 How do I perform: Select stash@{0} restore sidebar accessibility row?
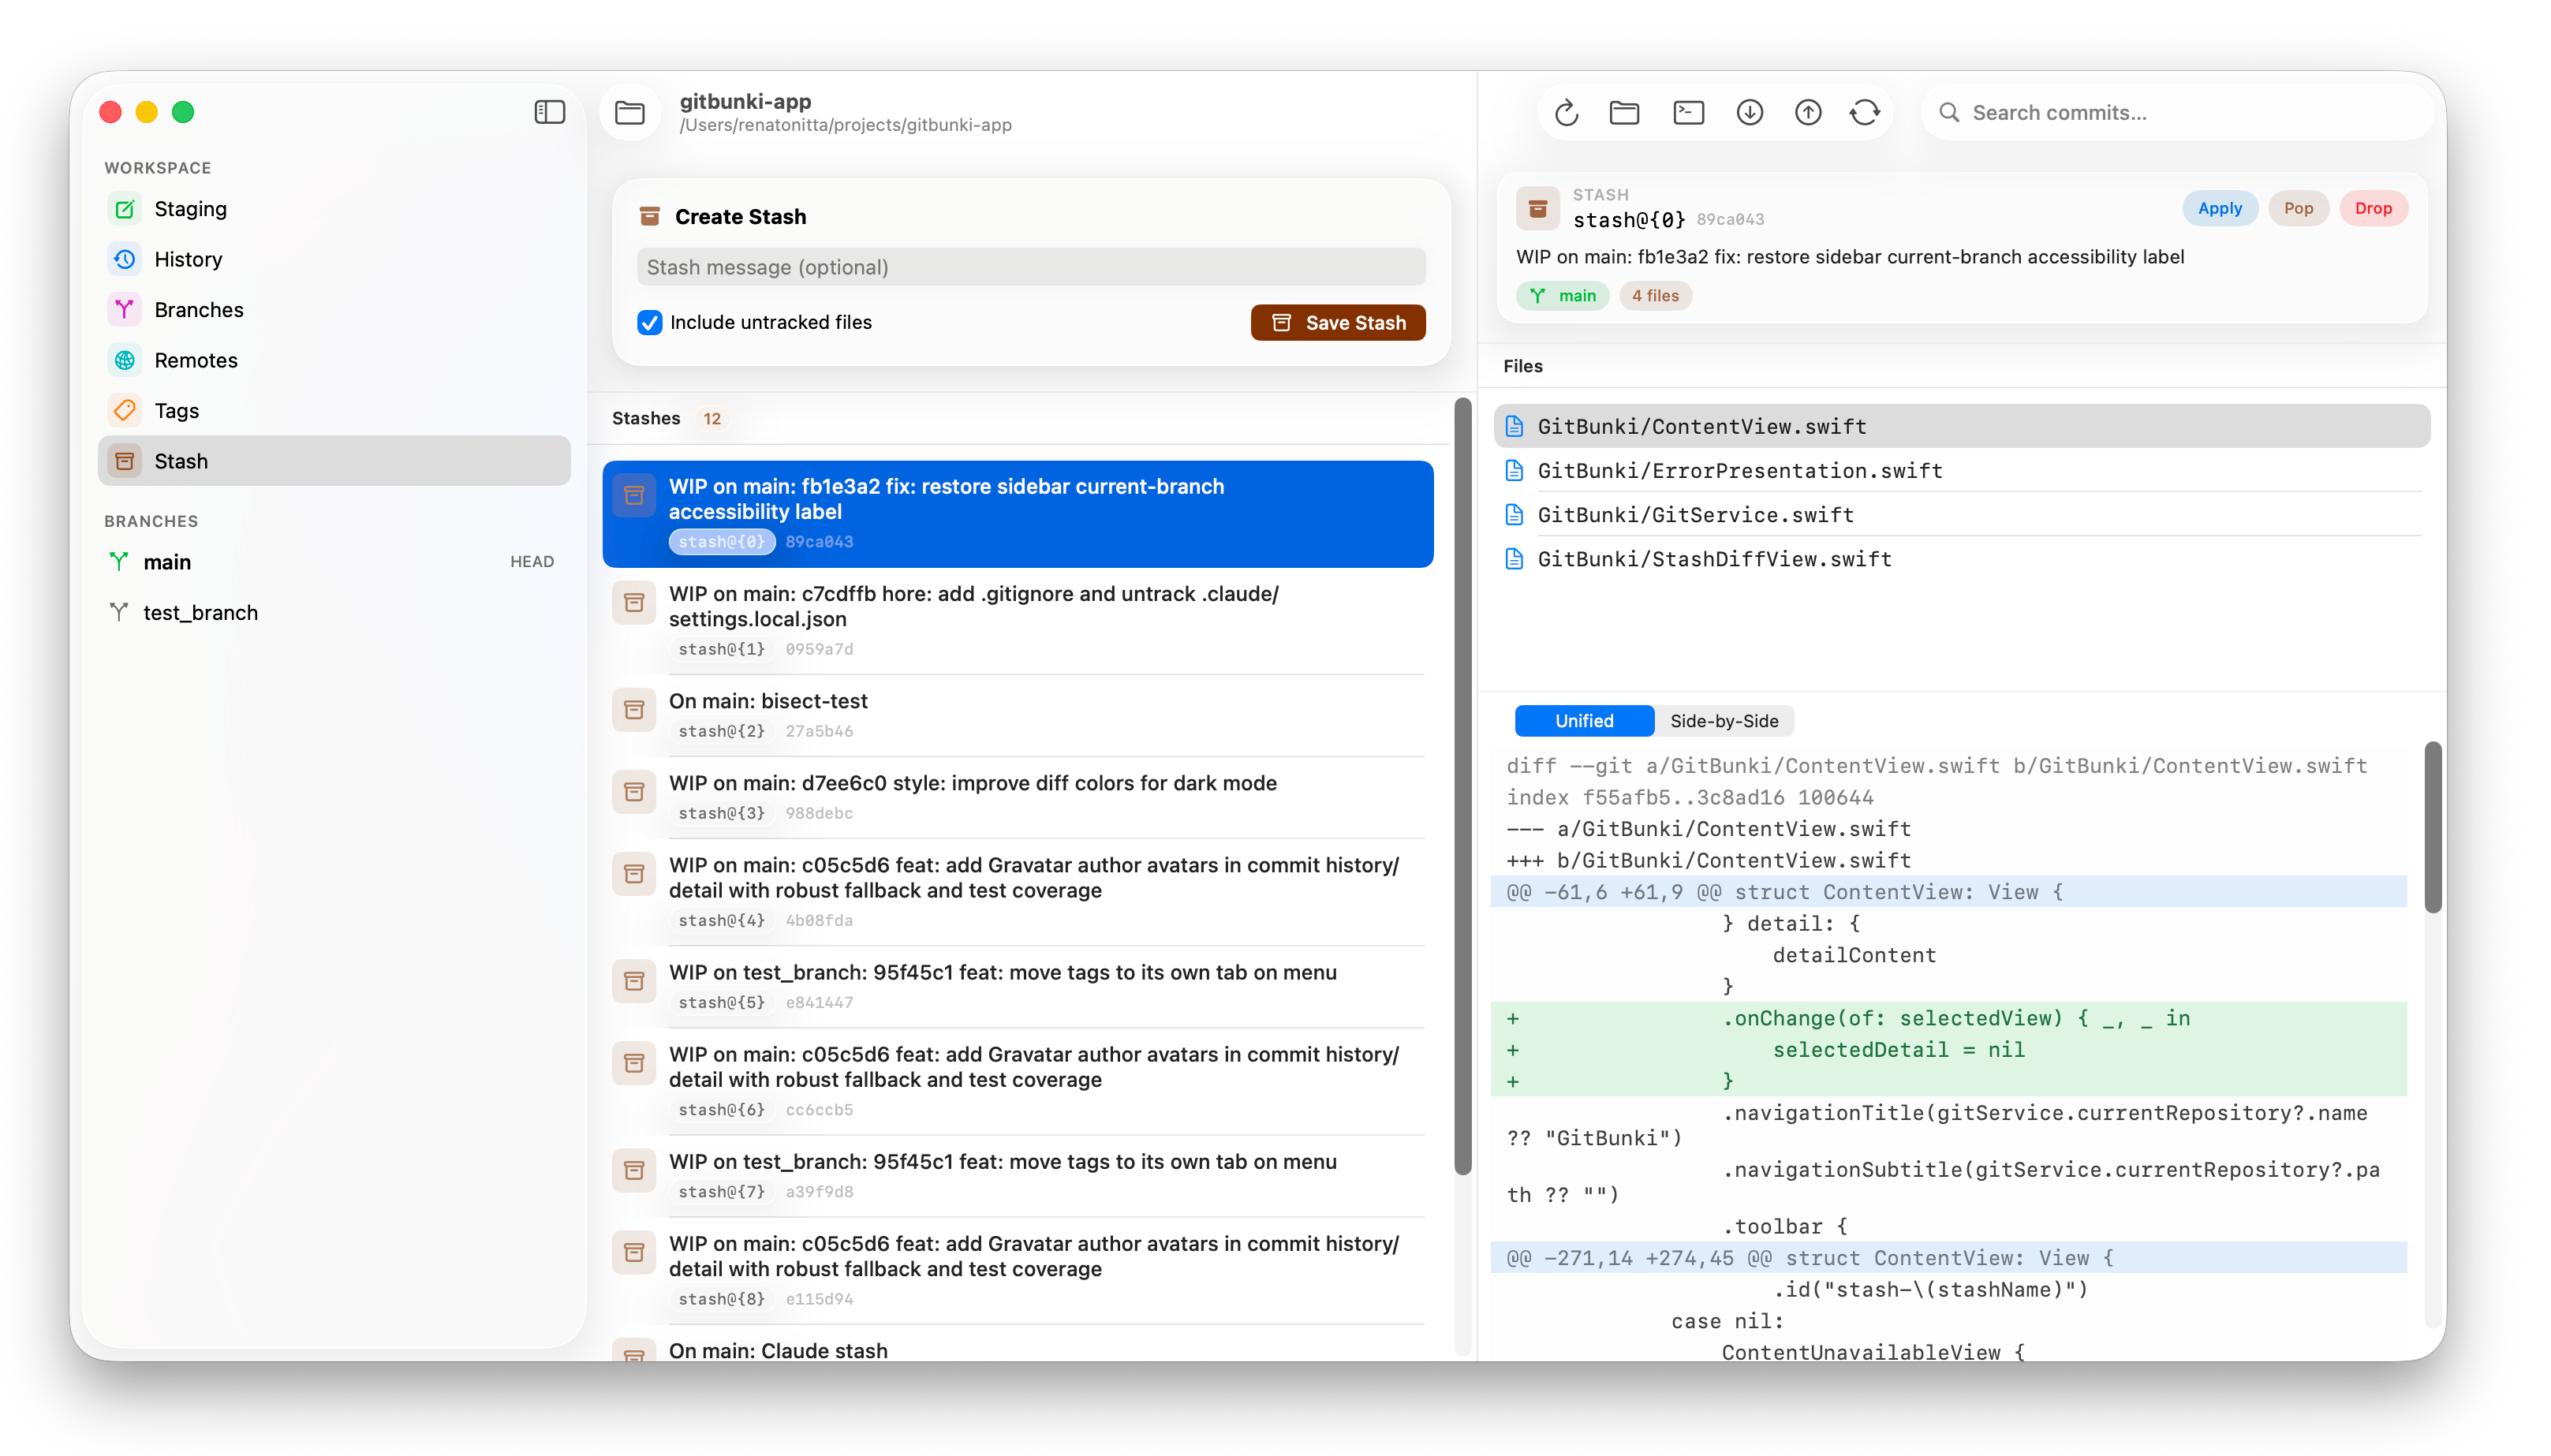(1017, 514)
